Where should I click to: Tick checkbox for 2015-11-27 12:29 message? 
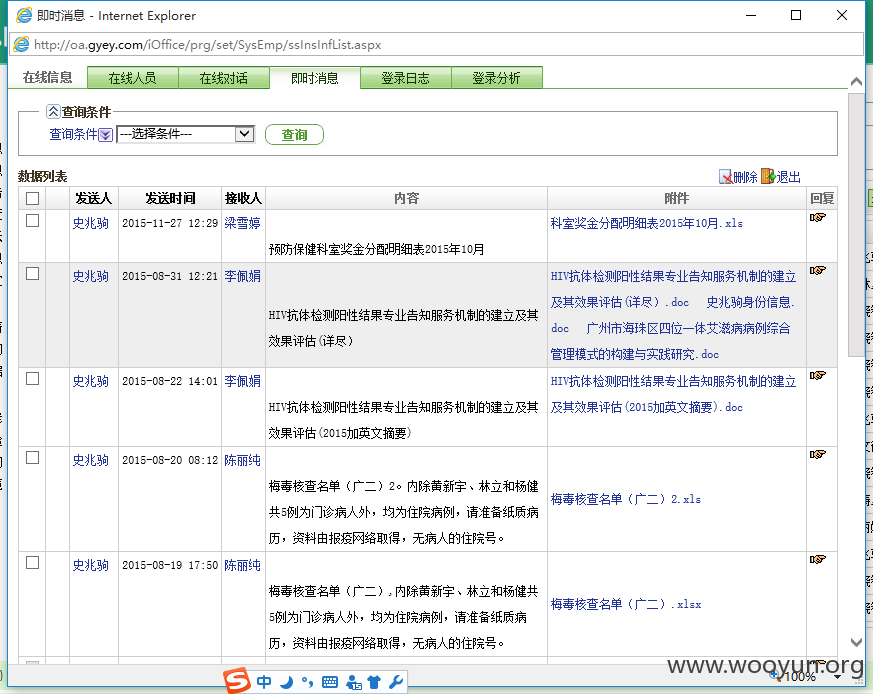pyautogui.click(x=32, y=221)
